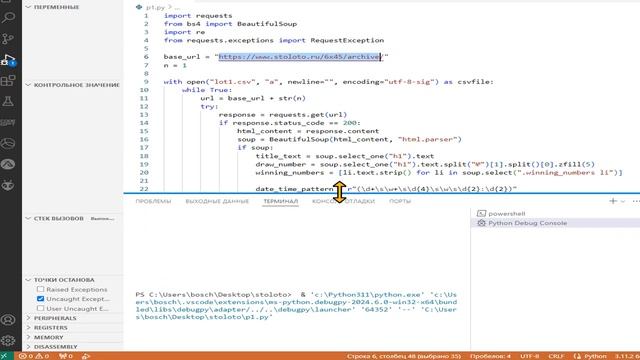640x360 pixels.
Task: Enable the User Uncaught Exceptions checkbox
Action: pyautogui.click(x=40, y=308)
